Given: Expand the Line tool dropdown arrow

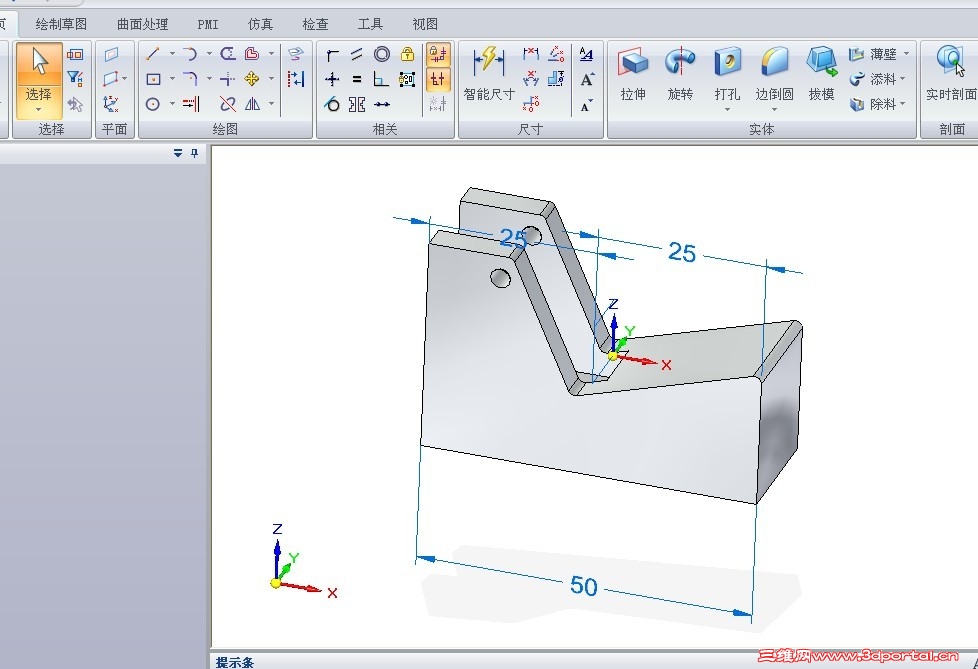Looking at the screenshot, I should [x=172, y=54].
